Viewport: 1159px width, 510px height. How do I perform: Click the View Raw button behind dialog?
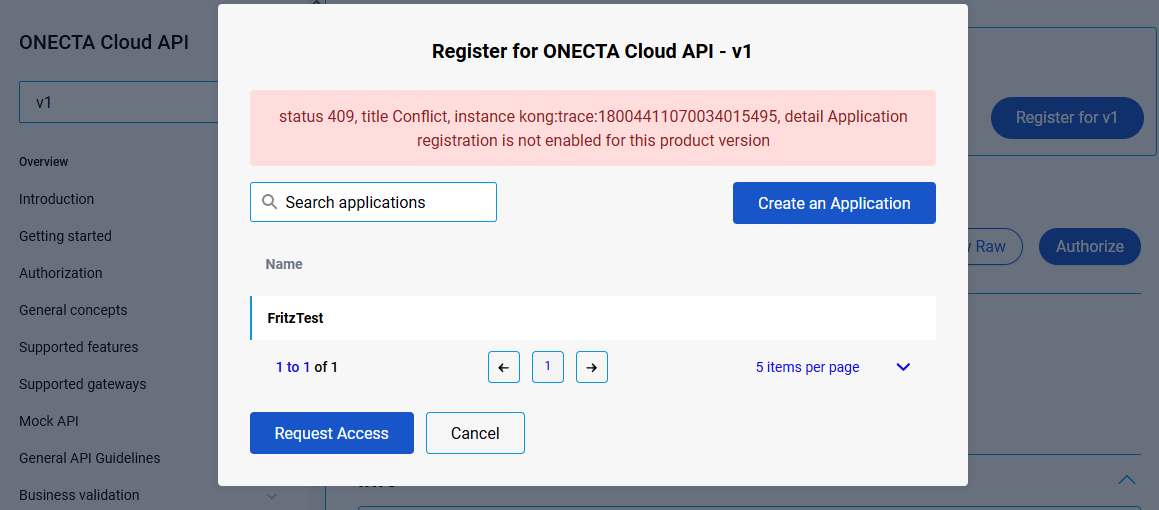pos(994,246)
